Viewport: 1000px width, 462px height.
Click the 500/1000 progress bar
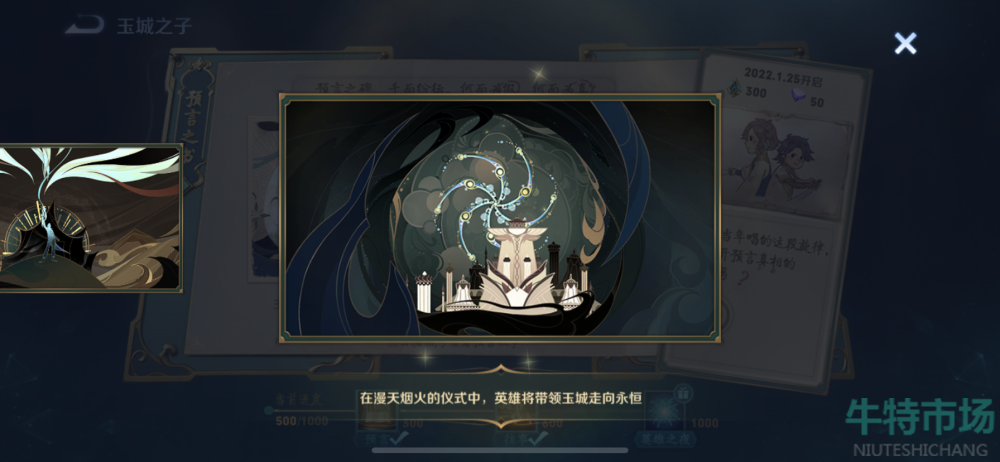[313, 411]
